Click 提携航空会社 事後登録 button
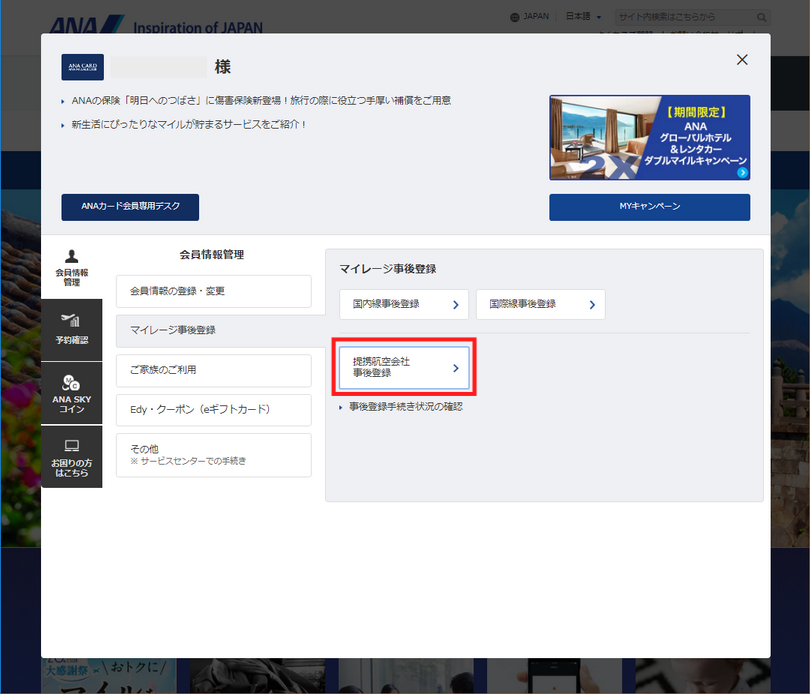810x694 pixels. click(404, 367)
